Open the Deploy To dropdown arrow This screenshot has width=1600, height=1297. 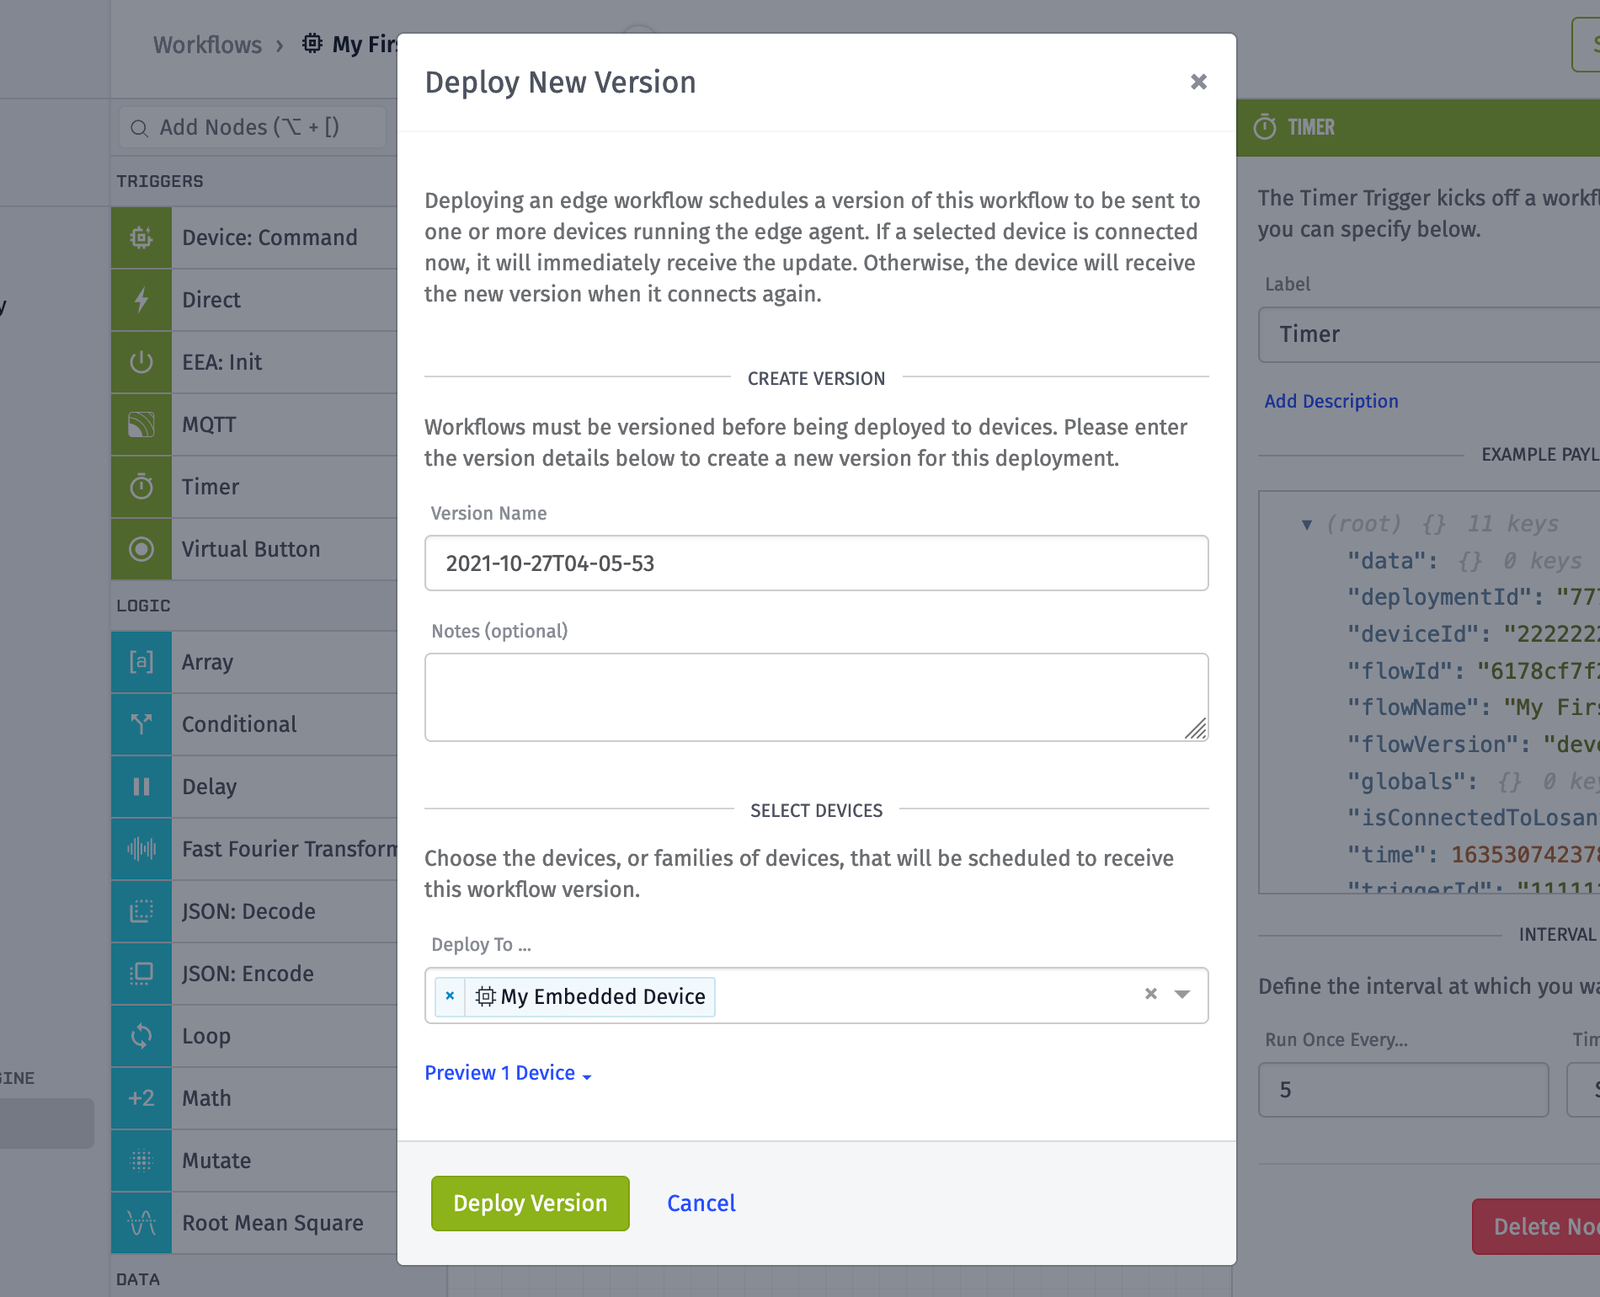pyautogui.click(x=1182, y=995)
